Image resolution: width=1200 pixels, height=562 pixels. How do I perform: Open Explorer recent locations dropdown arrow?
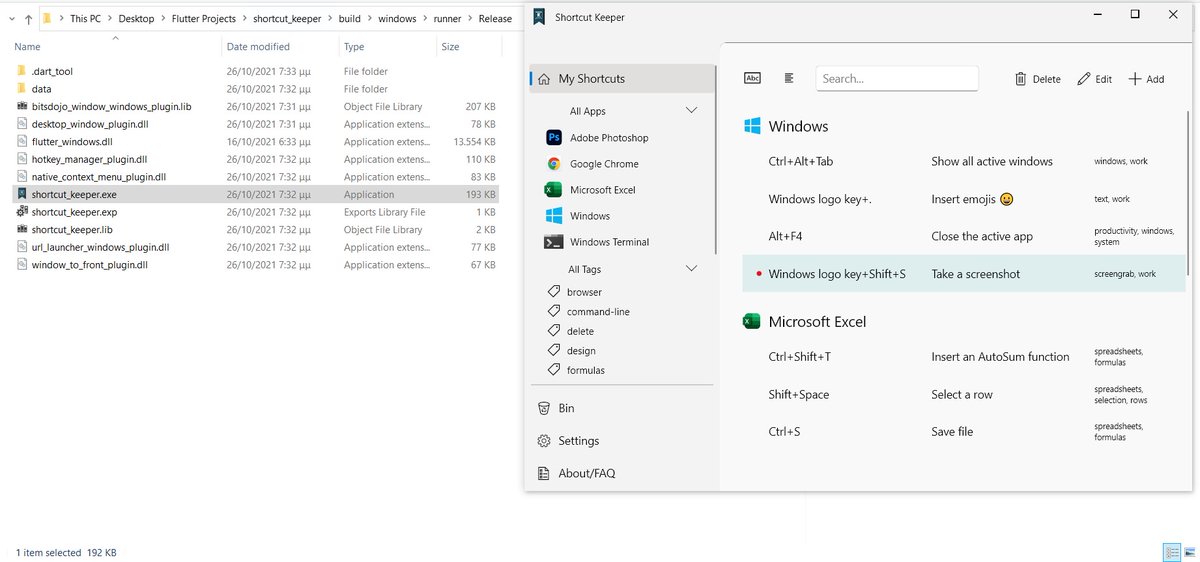[x=10, y=18]
